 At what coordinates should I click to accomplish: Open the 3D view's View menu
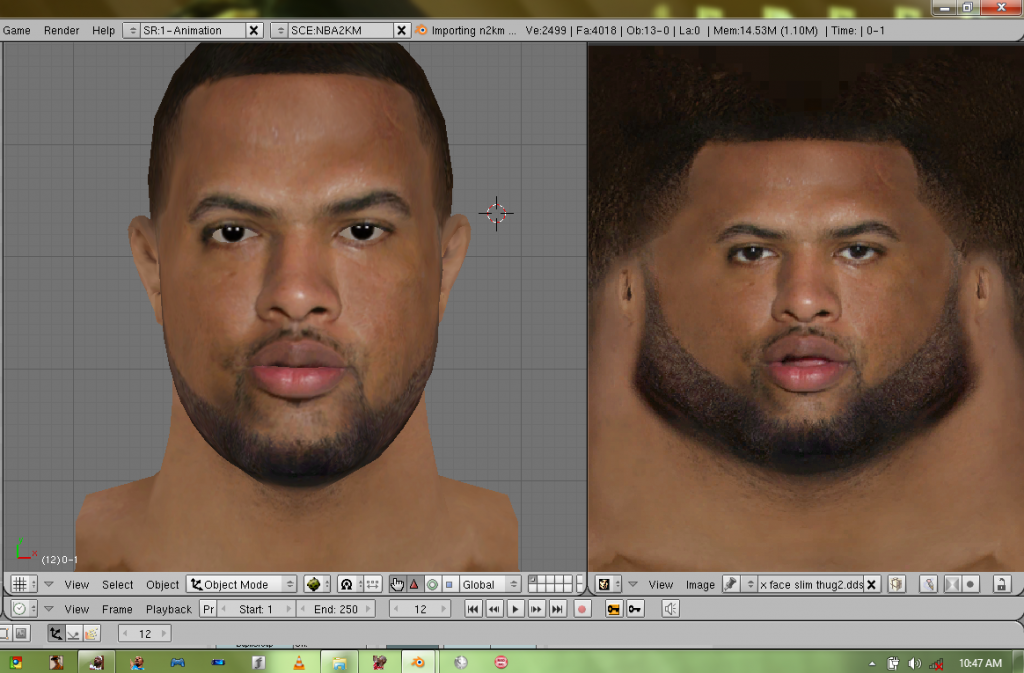coord(76,584)
